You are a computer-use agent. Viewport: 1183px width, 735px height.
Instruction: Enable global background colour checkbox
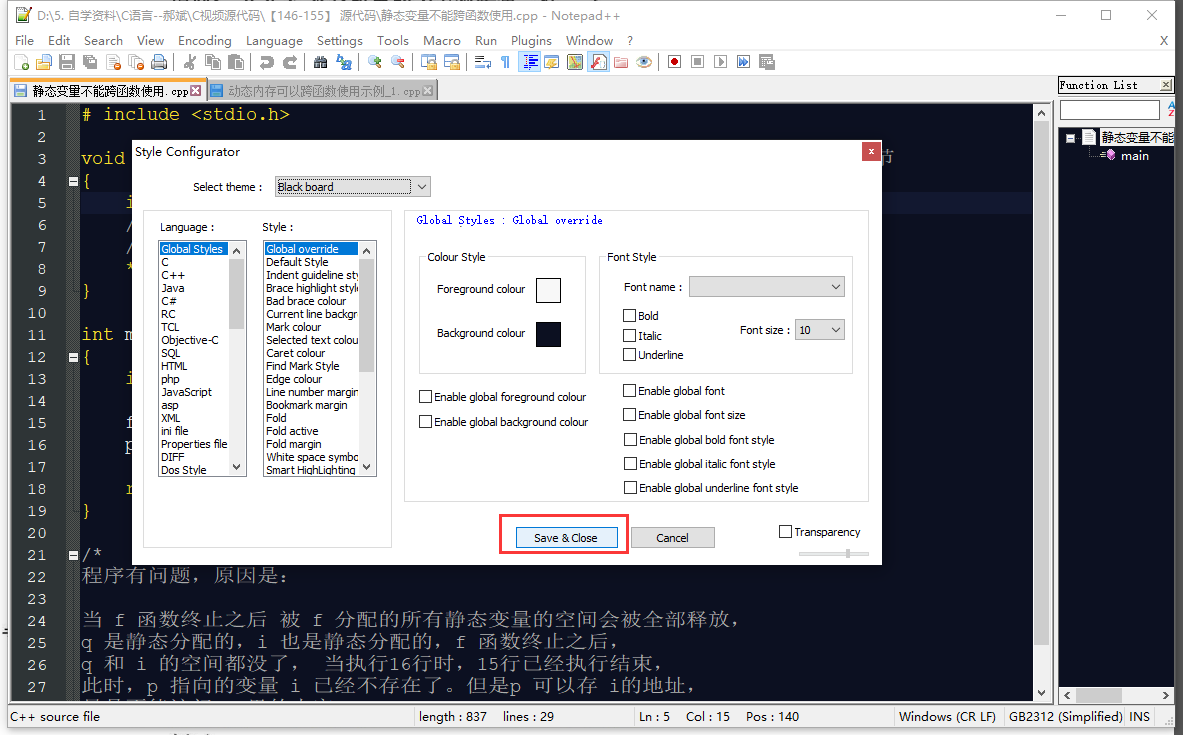click(x=426, y=422)
